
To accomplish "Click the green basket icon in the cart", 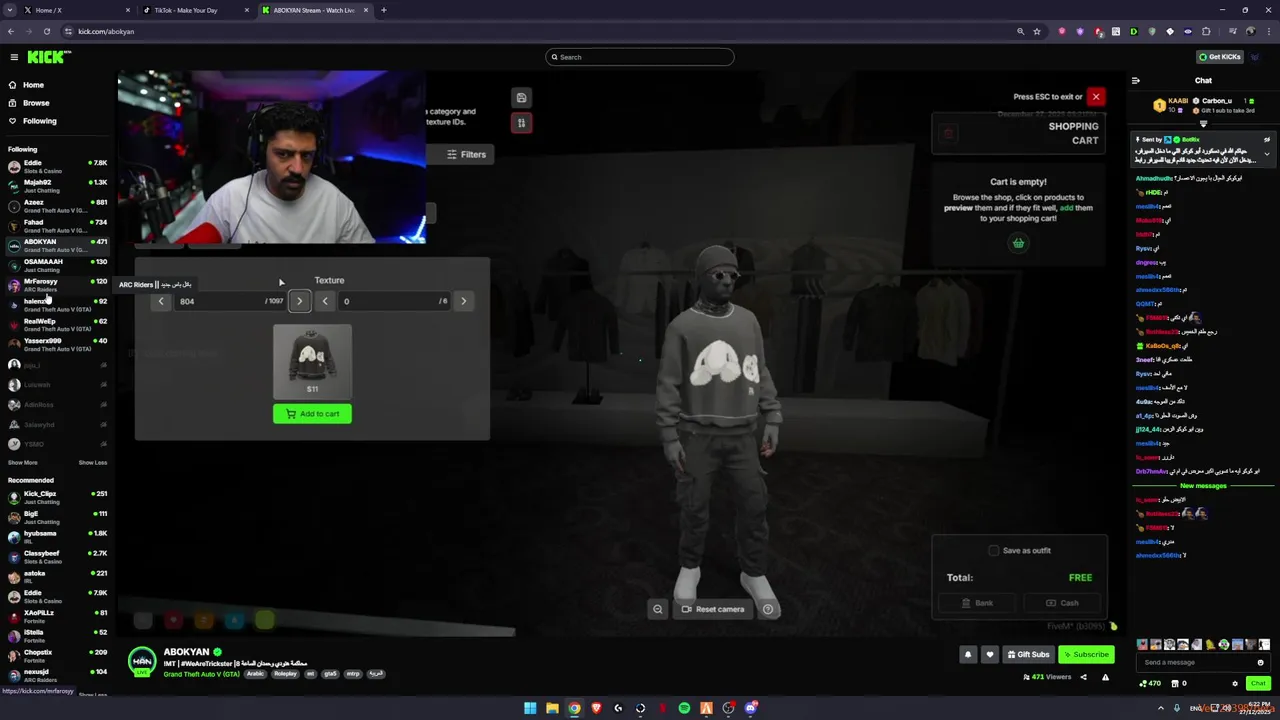I will click(x=1018, y=243).
